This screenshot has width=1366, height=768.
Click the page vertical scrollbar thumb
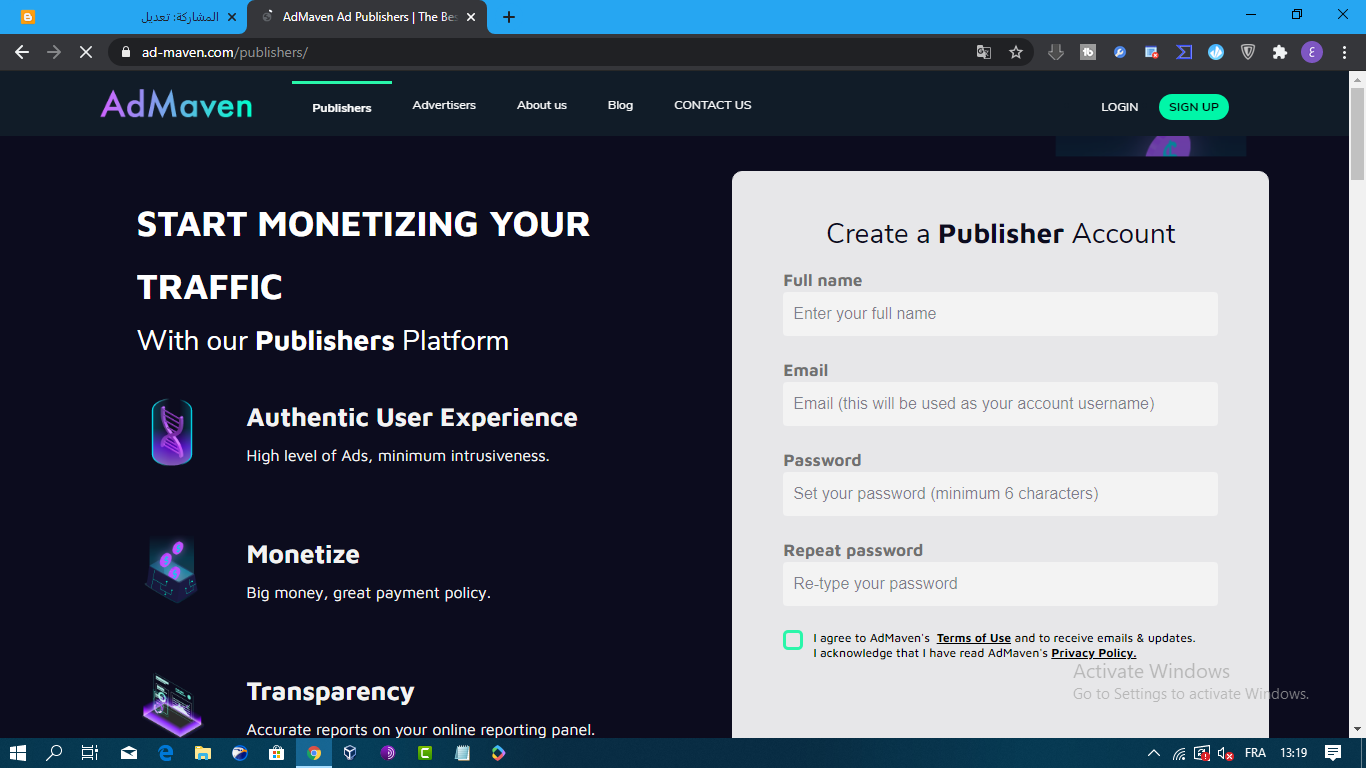(x=1357, y=133)
